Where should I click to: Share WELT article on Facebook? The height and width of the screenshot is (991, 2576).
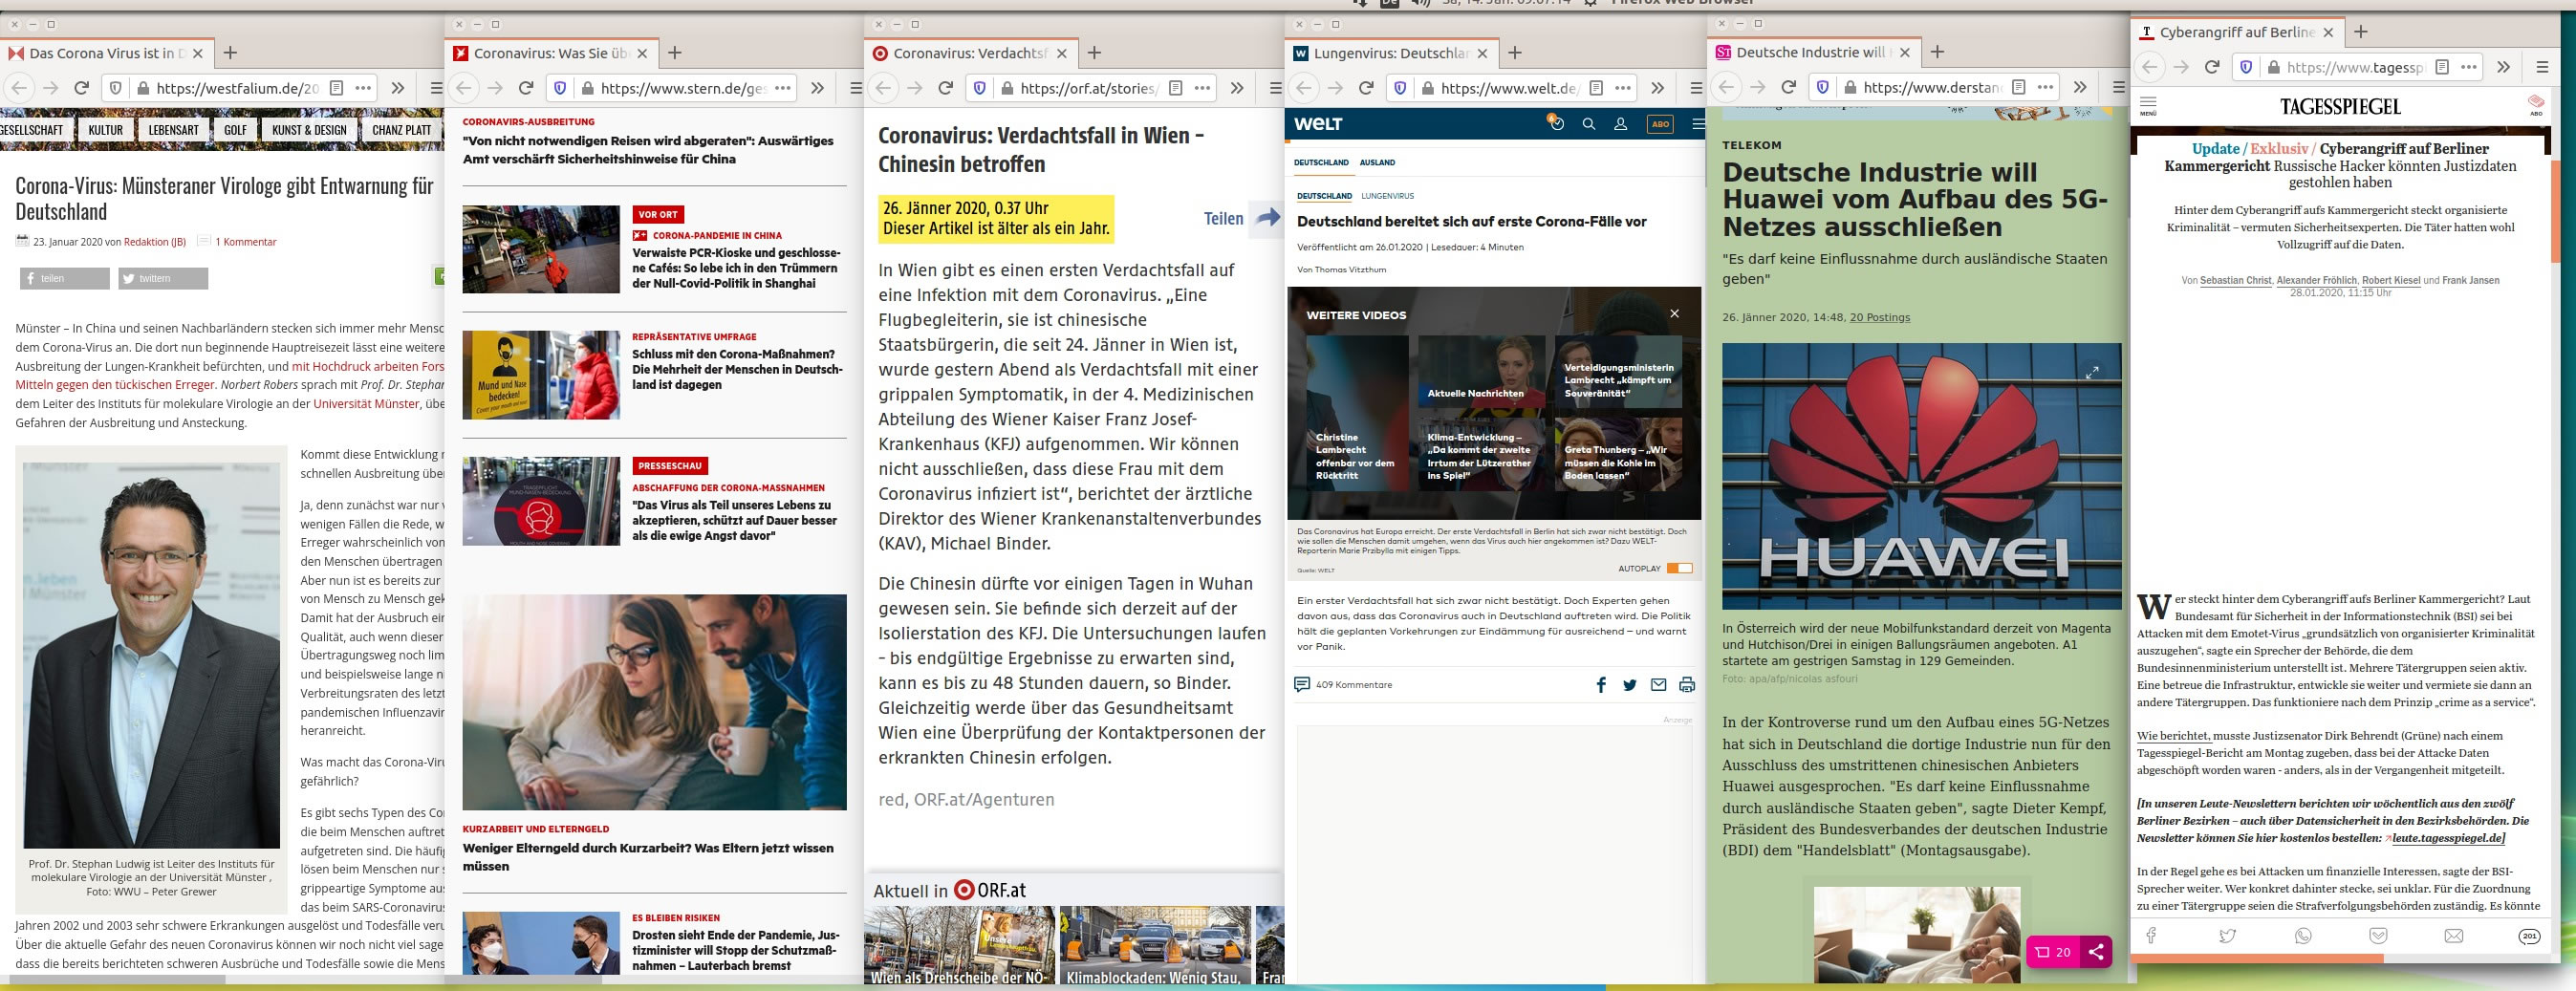pyautogui.click(x=1601, y=685)
